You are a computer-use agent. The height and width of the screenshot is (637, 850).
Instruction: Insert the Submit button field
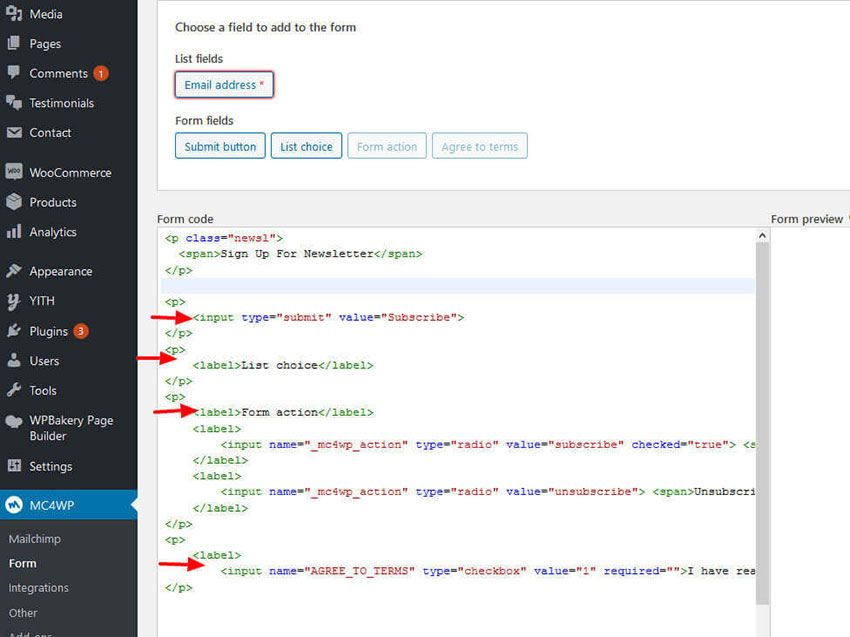point(220,146)
